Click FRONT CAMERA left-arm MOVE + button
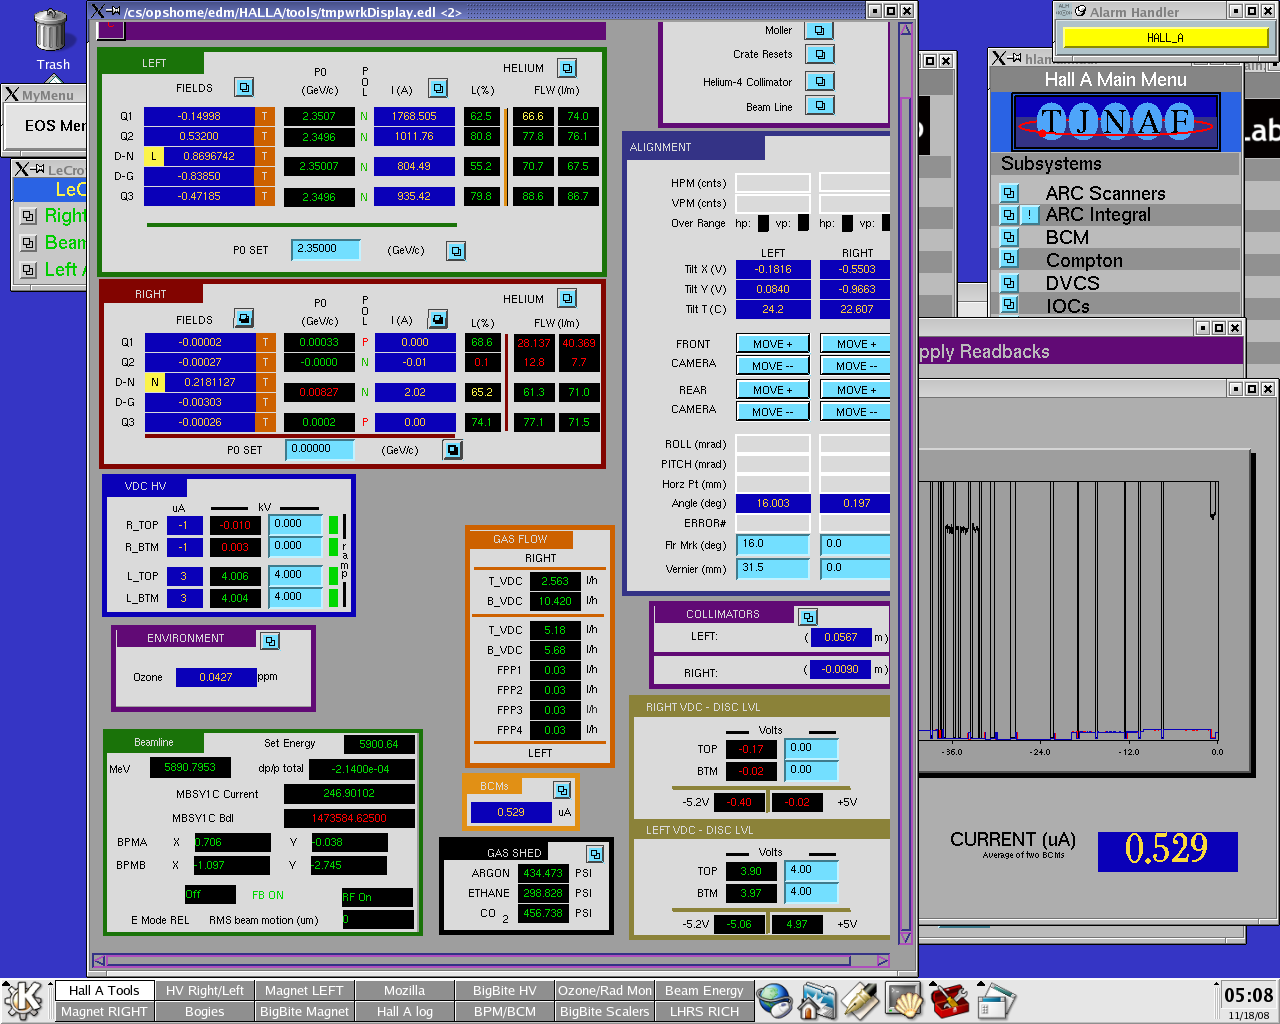The width and height of the screenshot is (1280, 1024). pyautogui.click(x=773, y=344)
